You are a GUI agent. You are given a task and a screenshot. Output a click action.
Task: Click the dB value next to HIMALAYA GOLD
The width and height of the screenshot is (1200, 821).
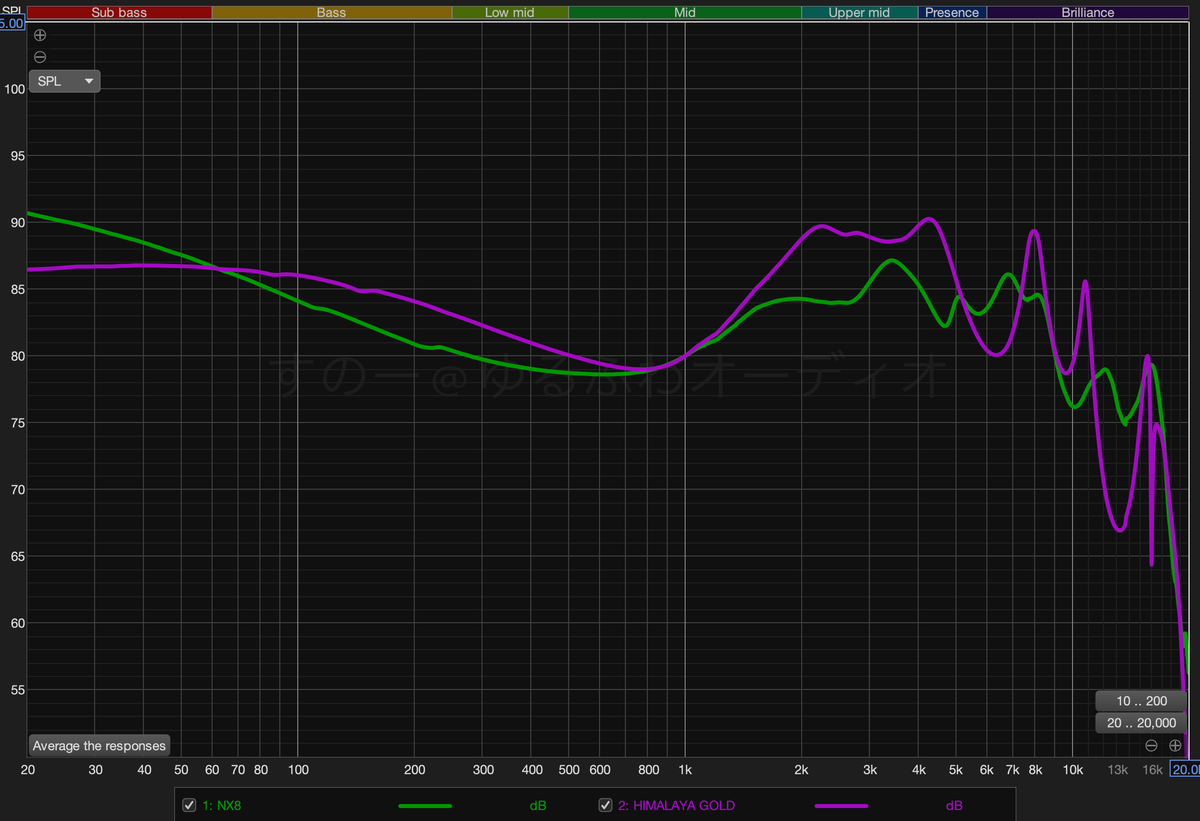coord(954,805)
